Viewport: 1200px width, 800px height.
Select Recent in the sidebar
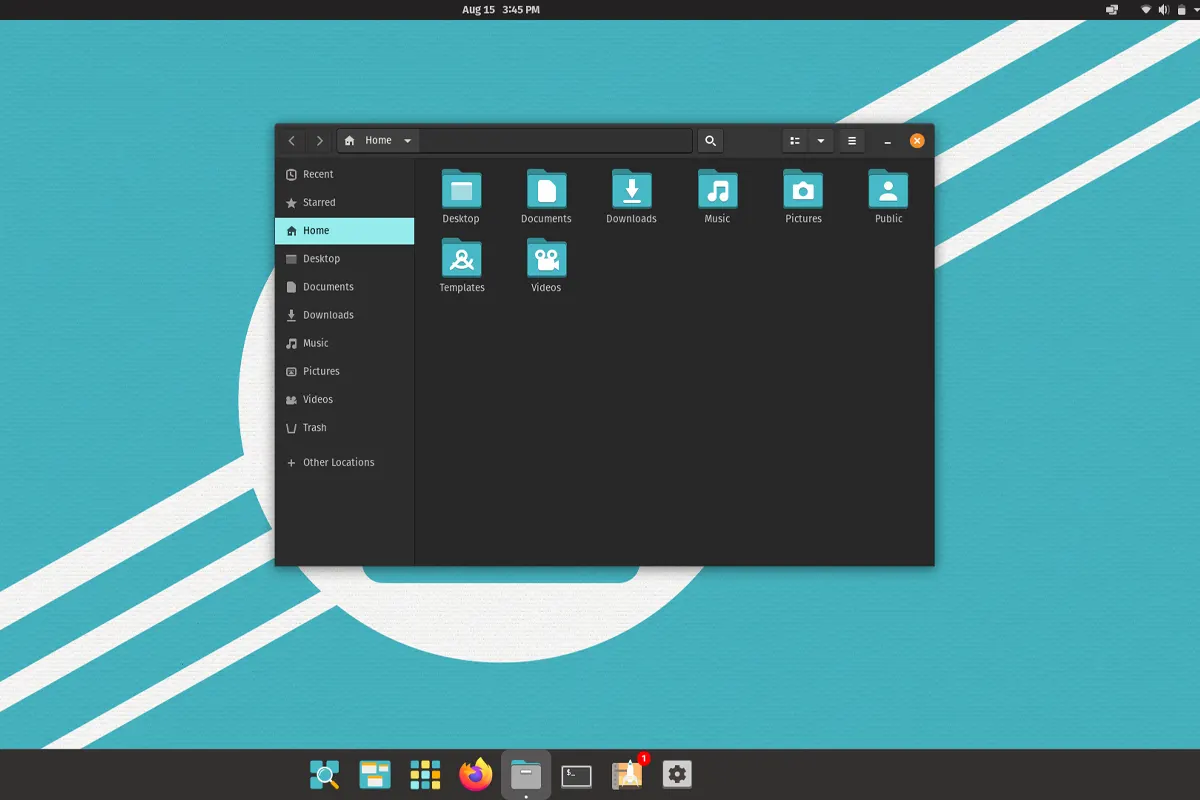tap(318, 174)
